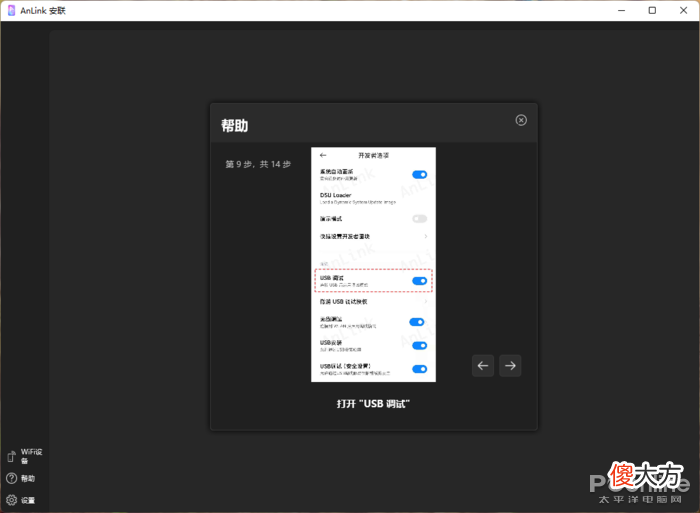The width and height of the screenshot is (700, 513).
Task: Click the 帮助 dialog title
Action: tap(234, 125)
